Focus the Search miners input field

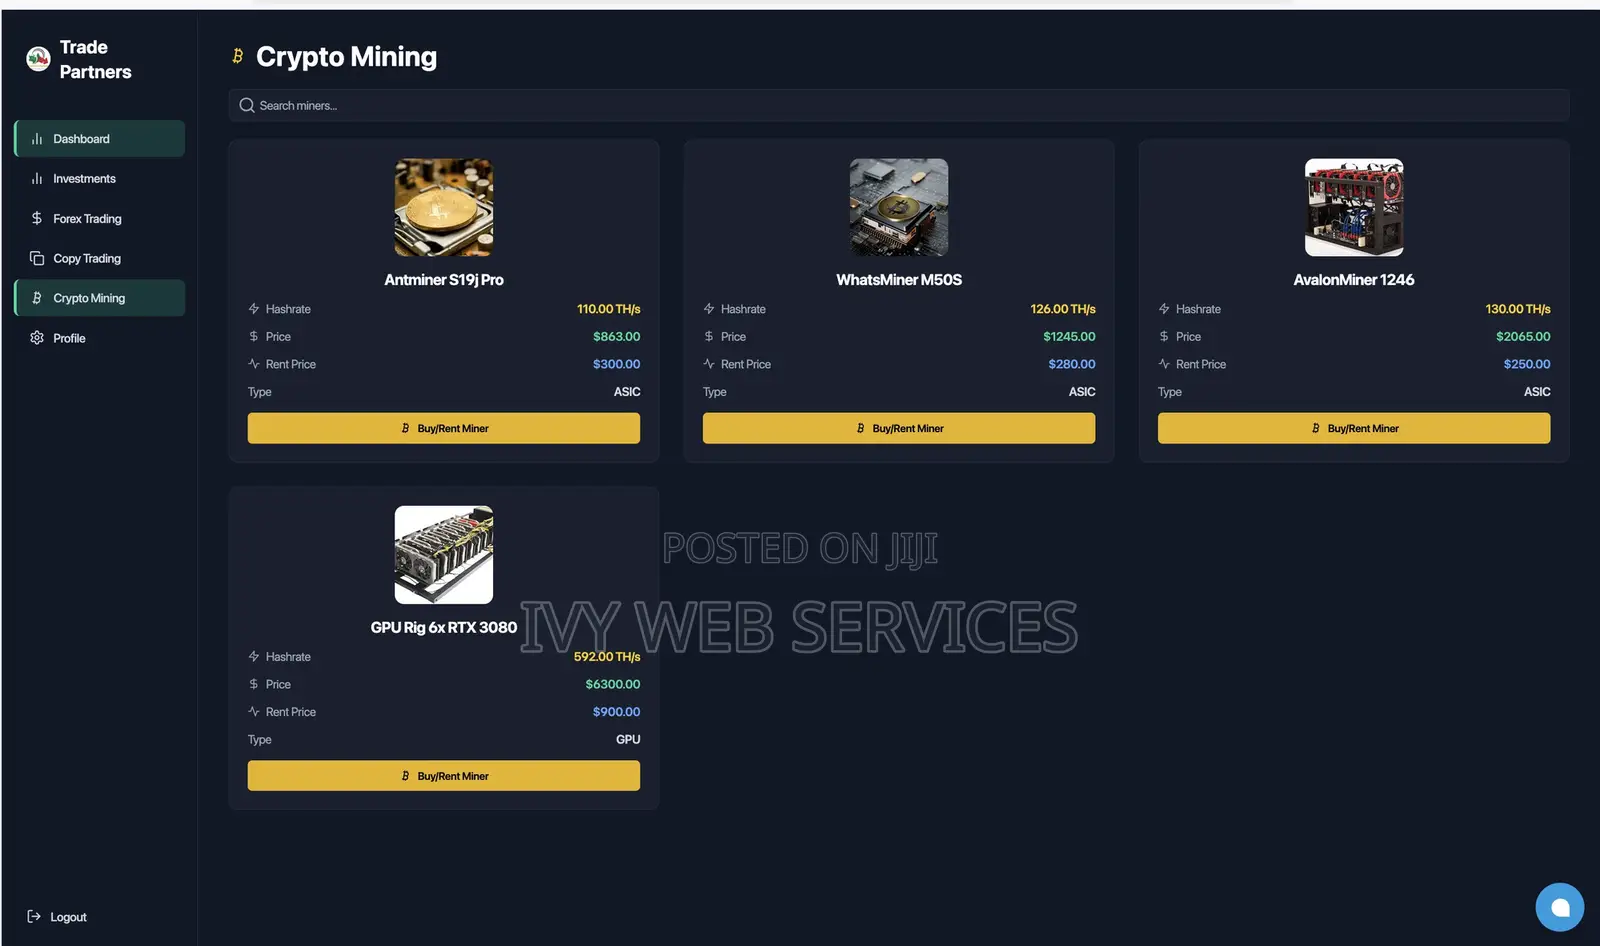899,105
